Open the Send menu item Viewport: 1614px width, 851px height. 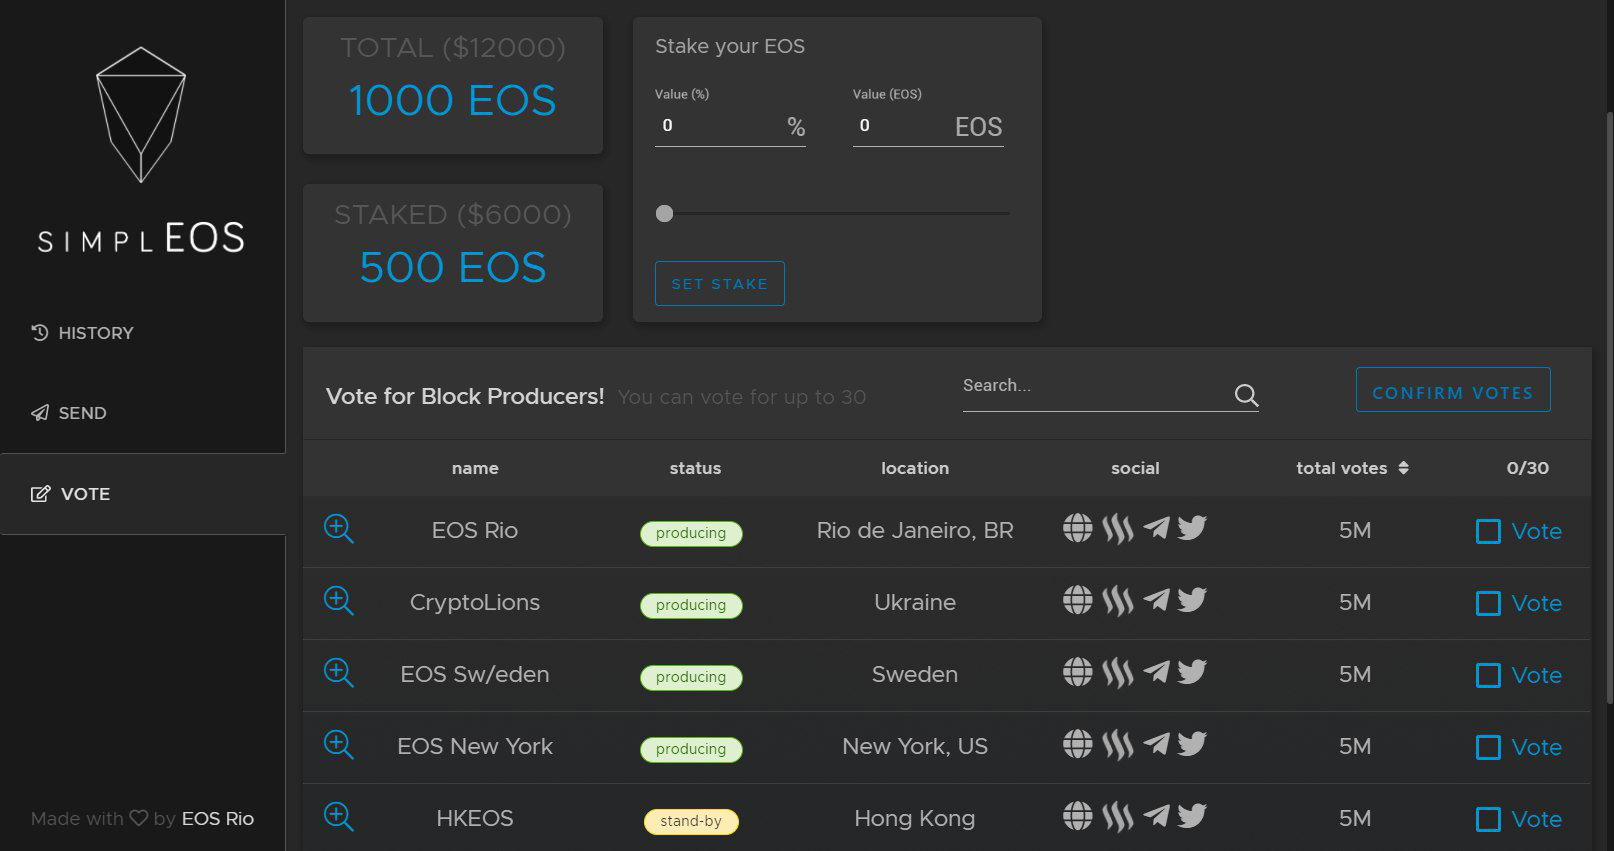[69, 413]
